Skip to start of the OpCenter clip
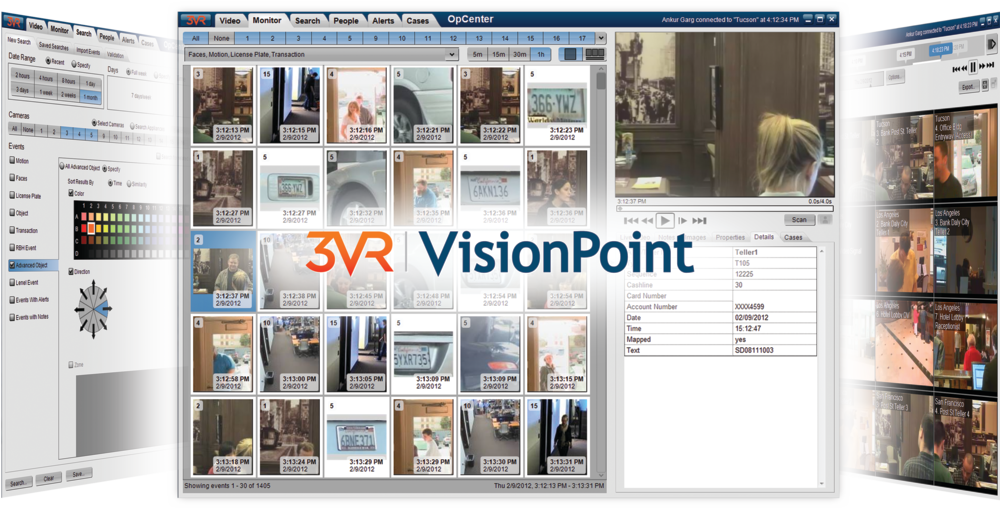 pos(631,221)
